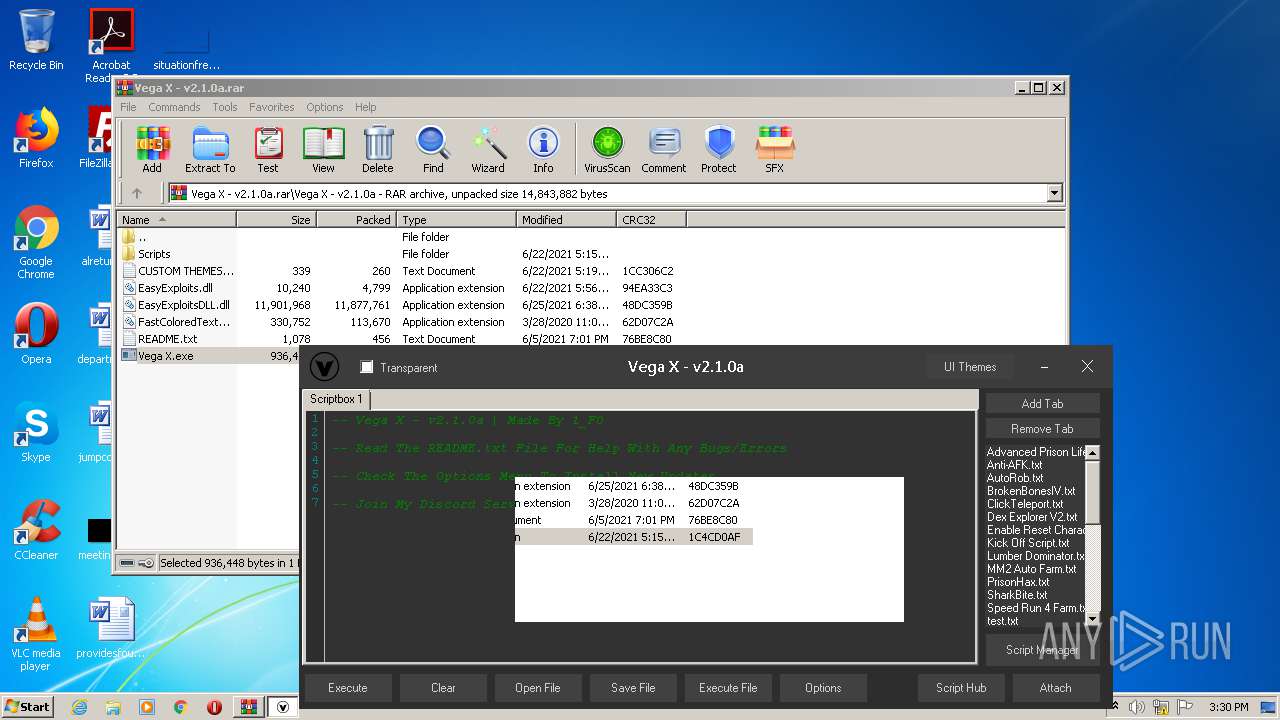Launch the Wizard wand icon

coord(488,150)
